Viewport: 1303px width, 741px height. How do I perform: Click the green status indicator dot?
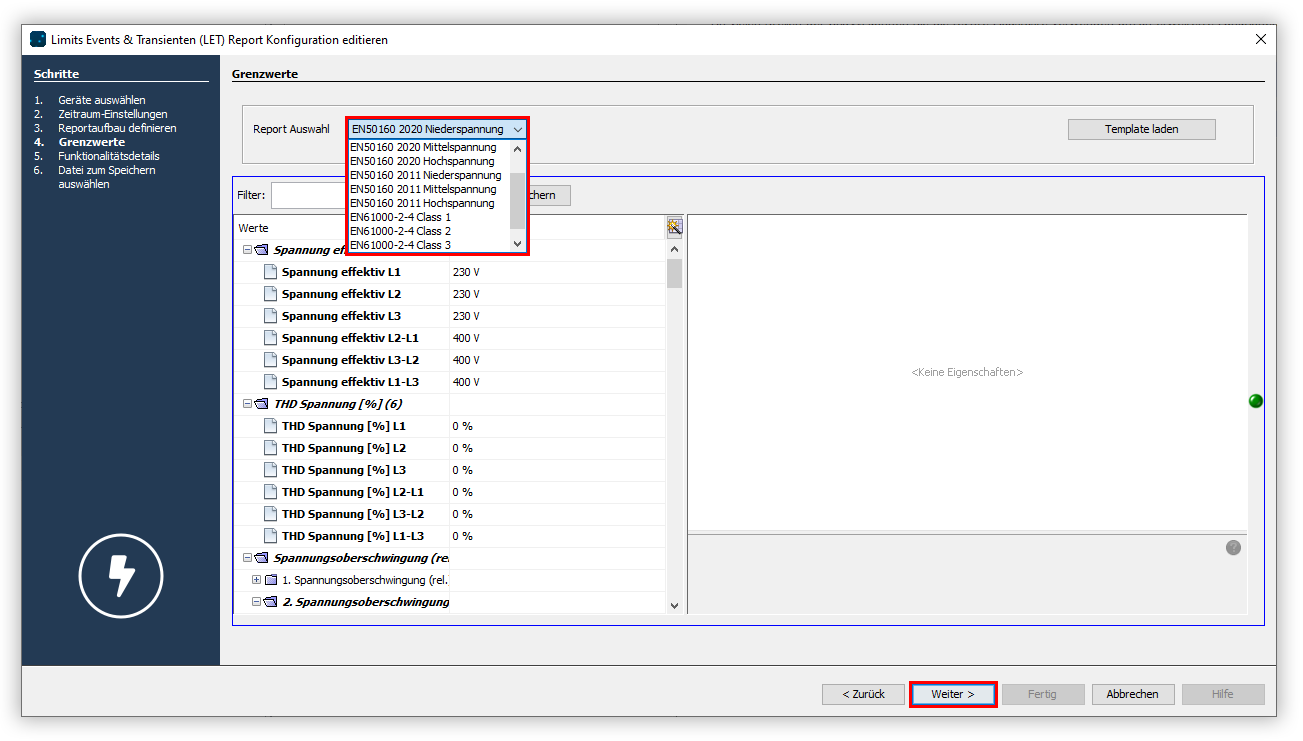[x=1256, y=401]
